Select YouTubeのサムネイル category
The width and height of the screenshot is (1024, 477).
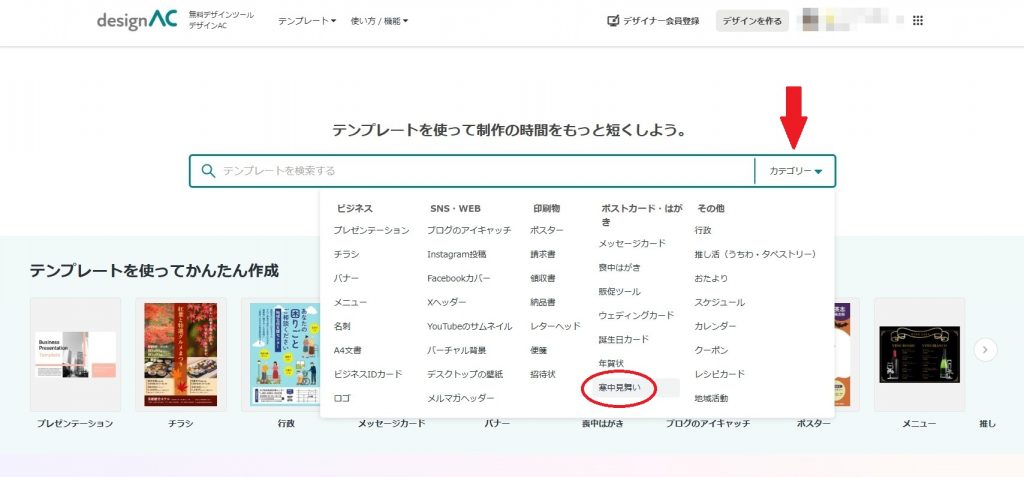[470, 326]
